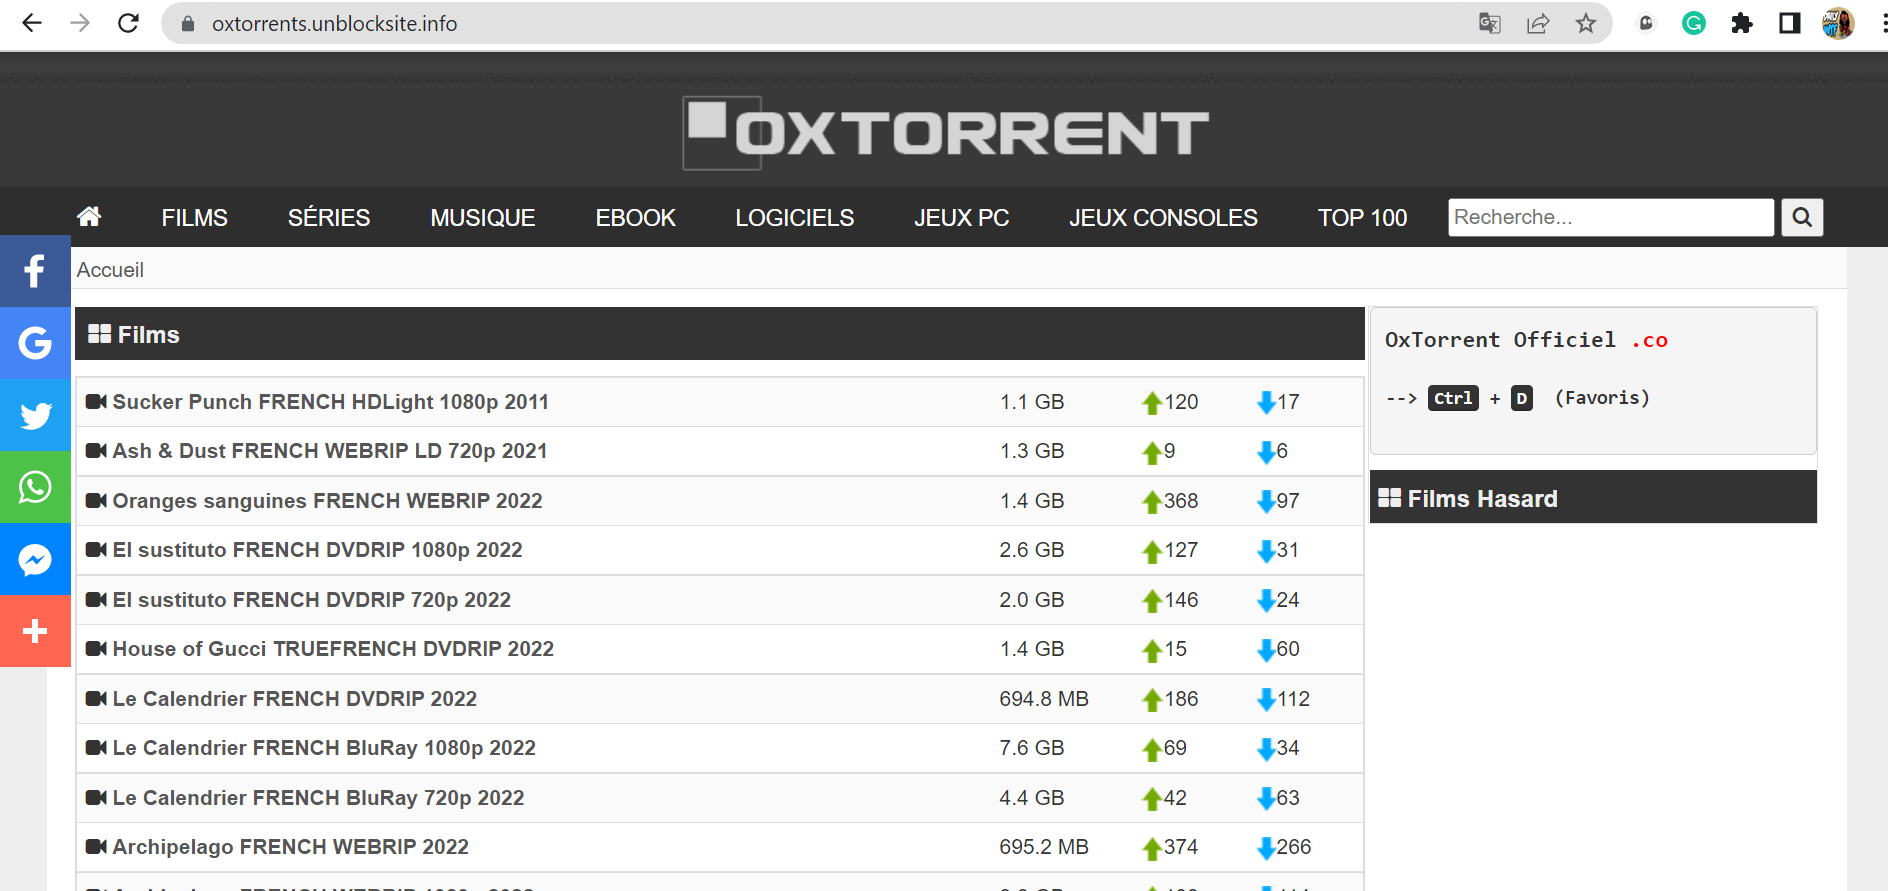Share on WhatsApp

click(35, 487)
